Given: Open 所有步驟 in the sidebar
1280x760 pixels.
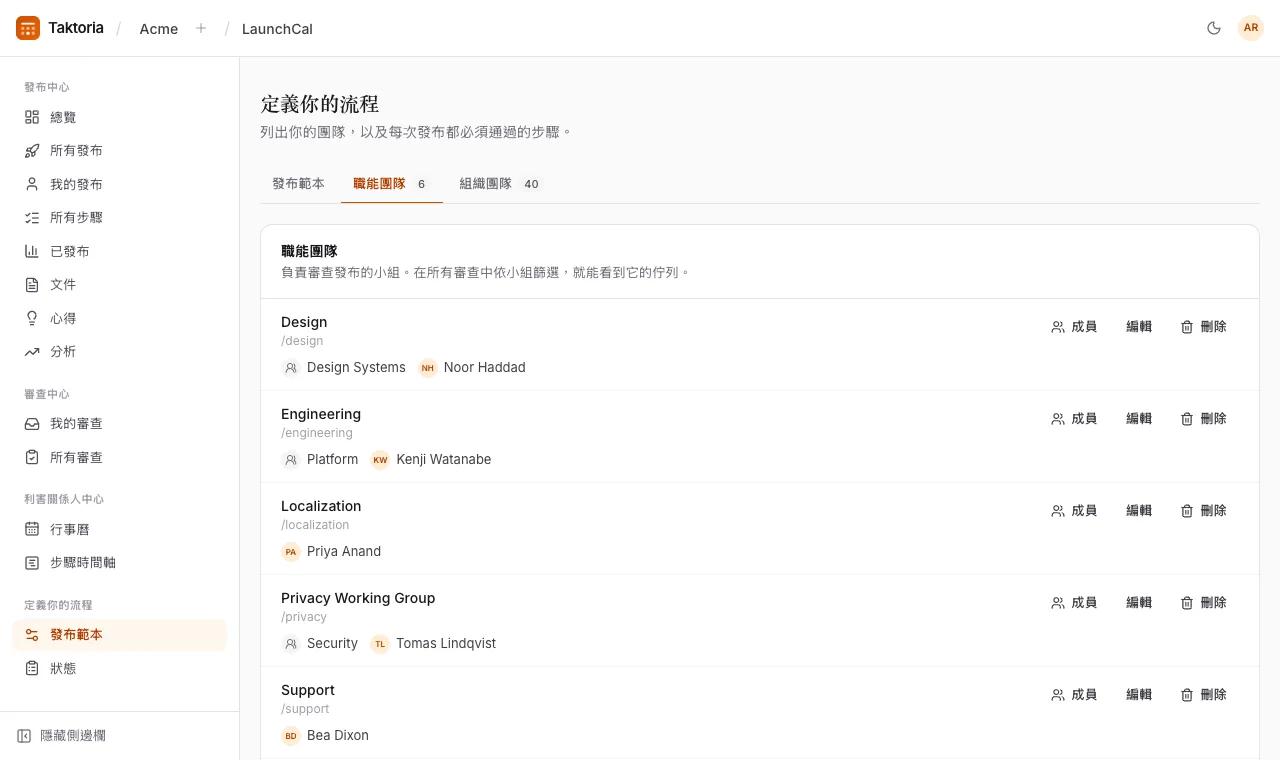Looking at the screenshot, I should (120, 218).
